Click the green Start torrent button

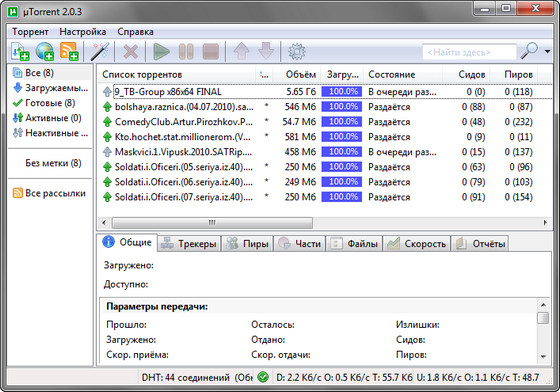(161, 52)
